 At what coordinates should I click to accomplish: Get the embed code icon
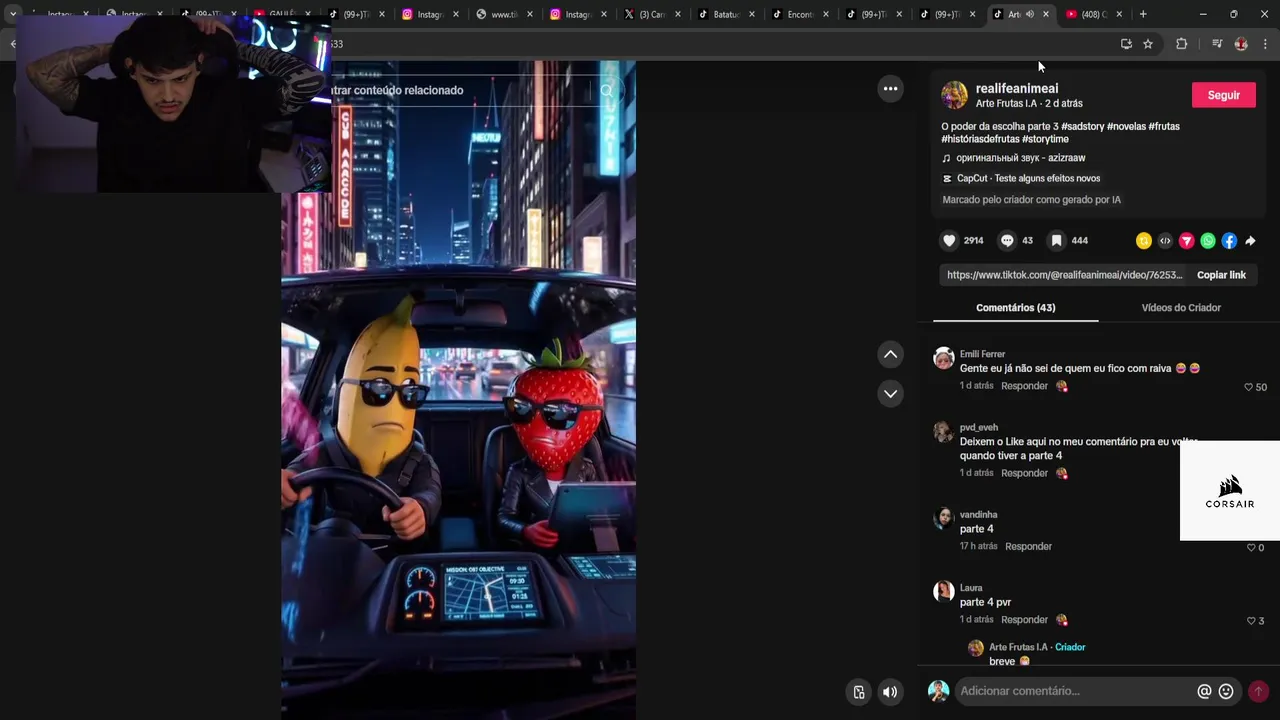pyautogui.click(x=1165, y=241)
